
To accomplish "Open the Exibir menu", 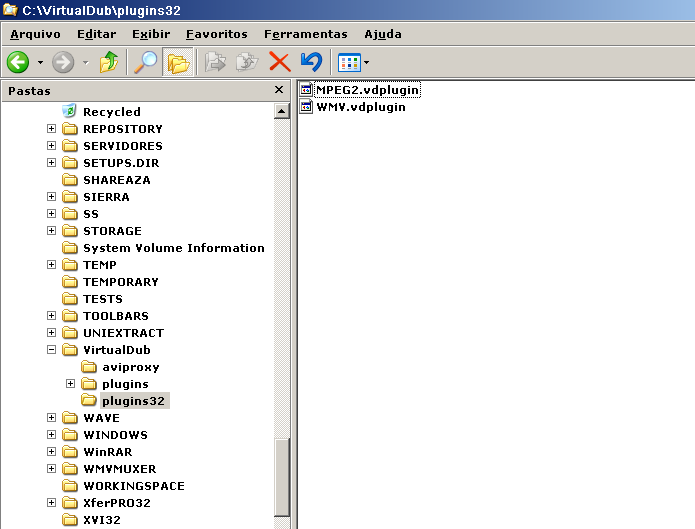I will (x=151, y=34).
